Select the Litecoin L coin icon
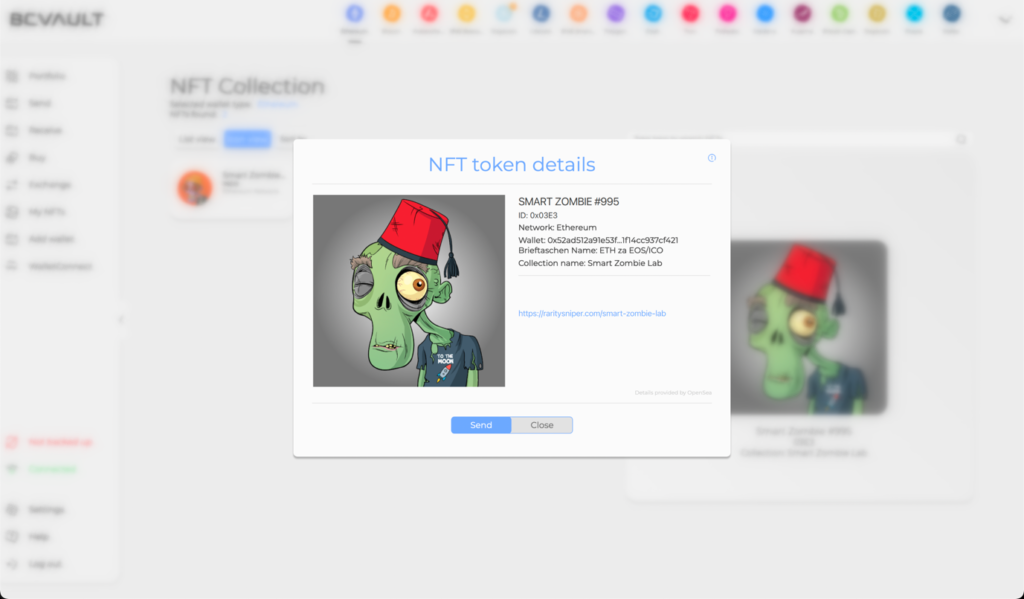 541,13
